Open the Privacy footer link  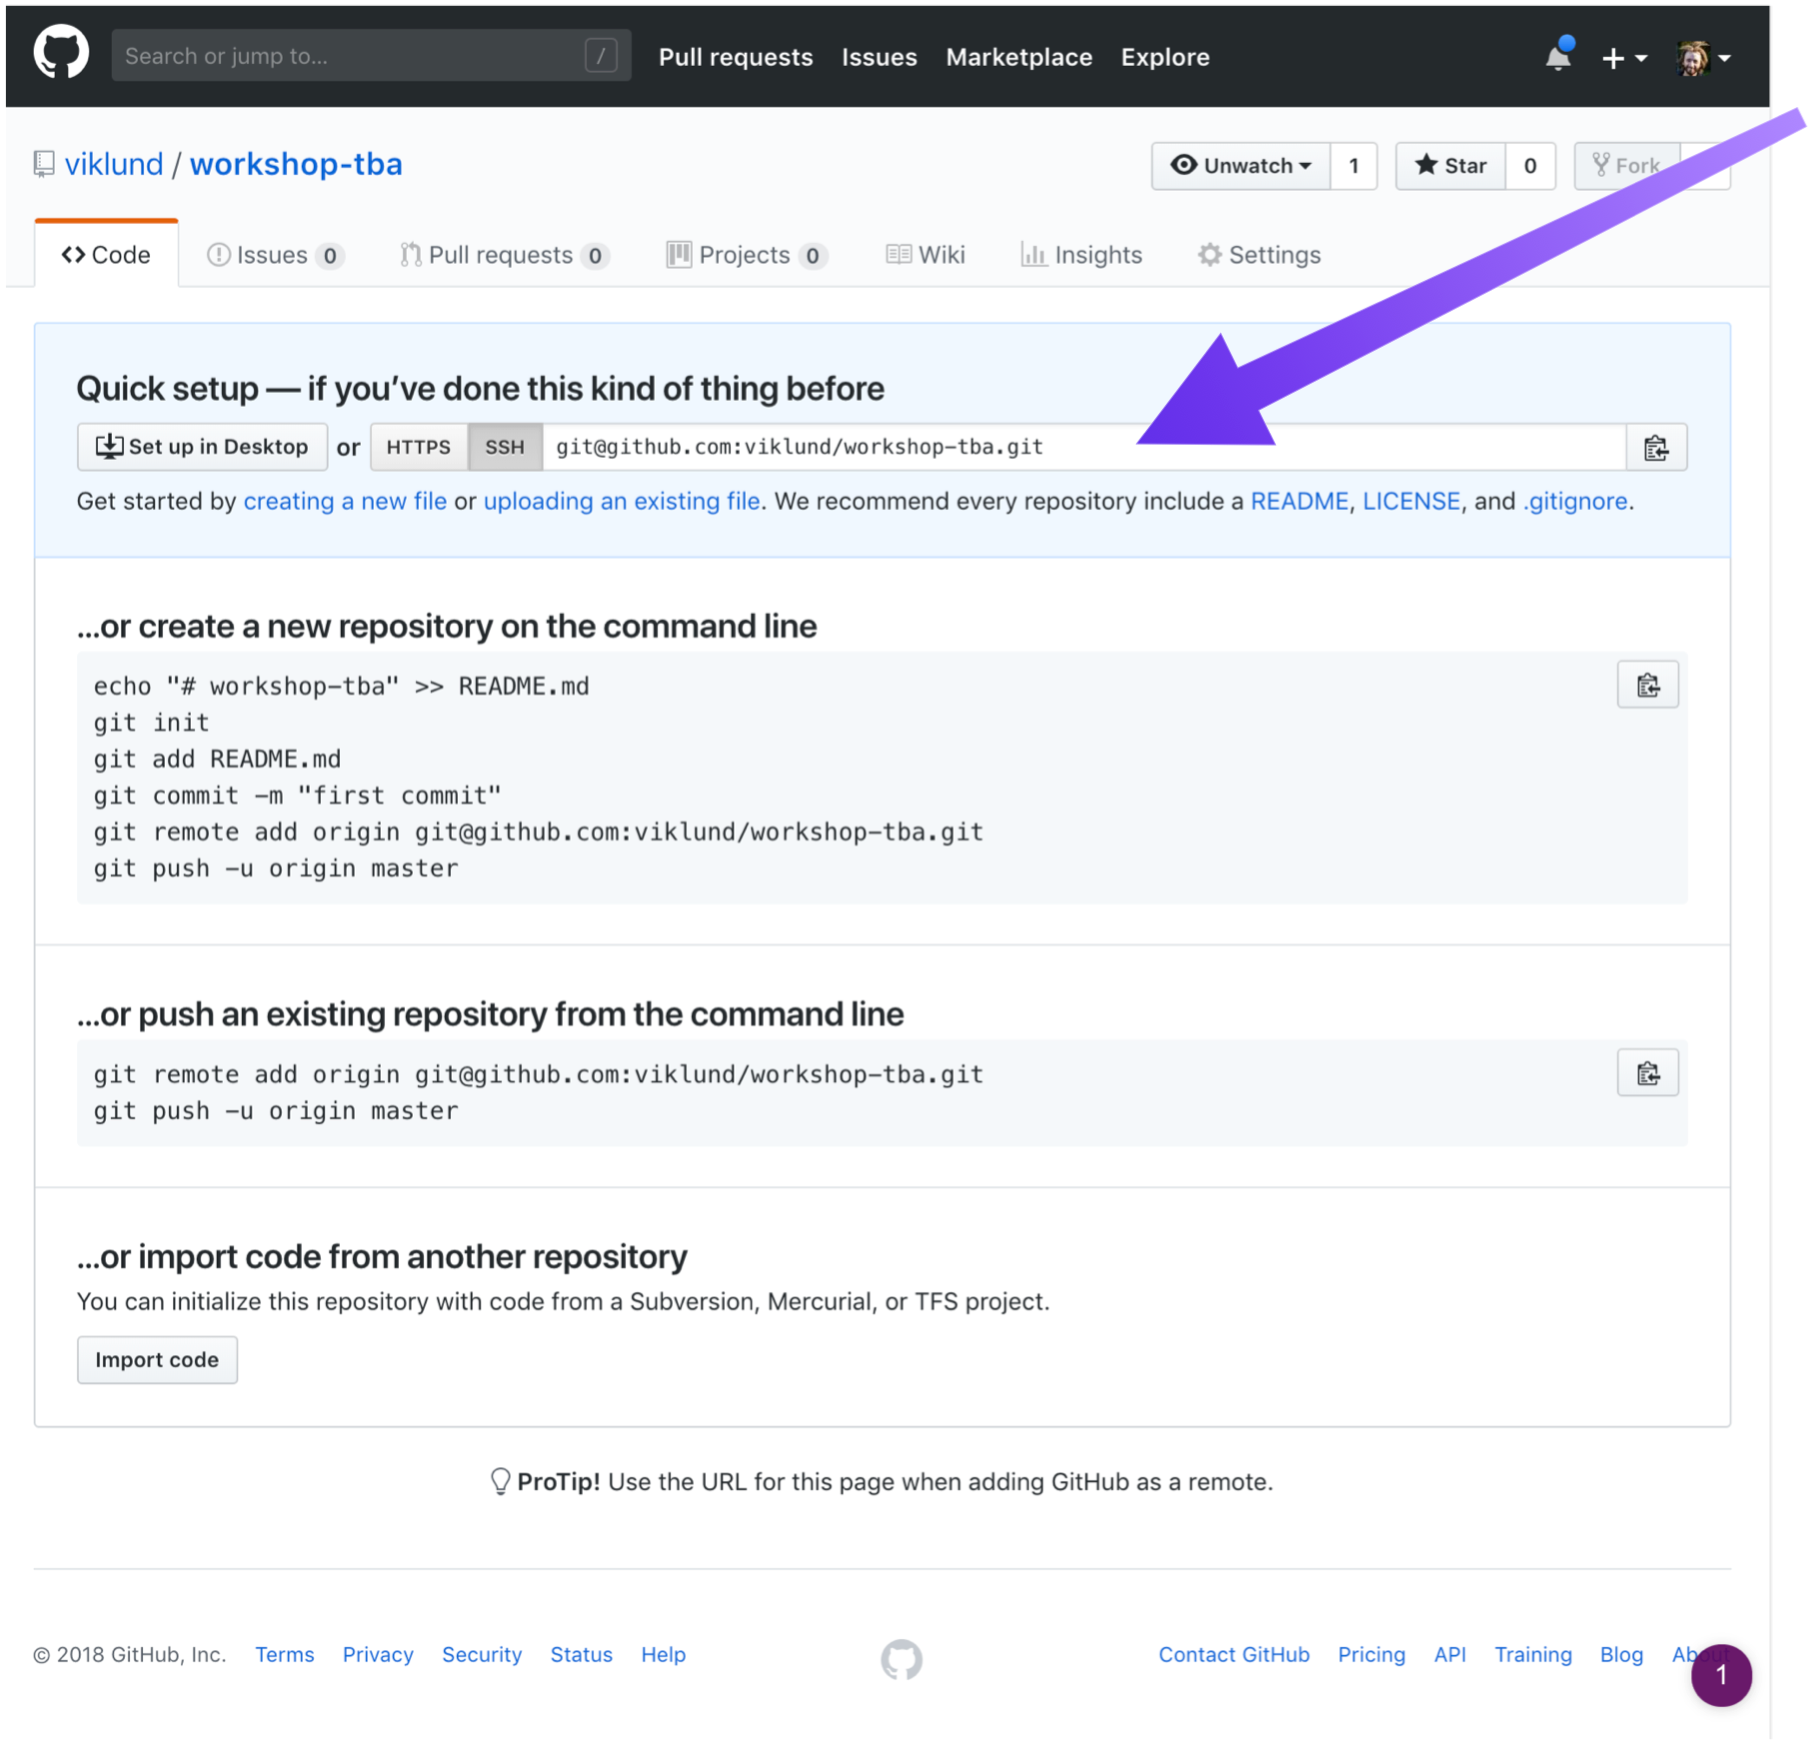click(x=378, y=1655)
